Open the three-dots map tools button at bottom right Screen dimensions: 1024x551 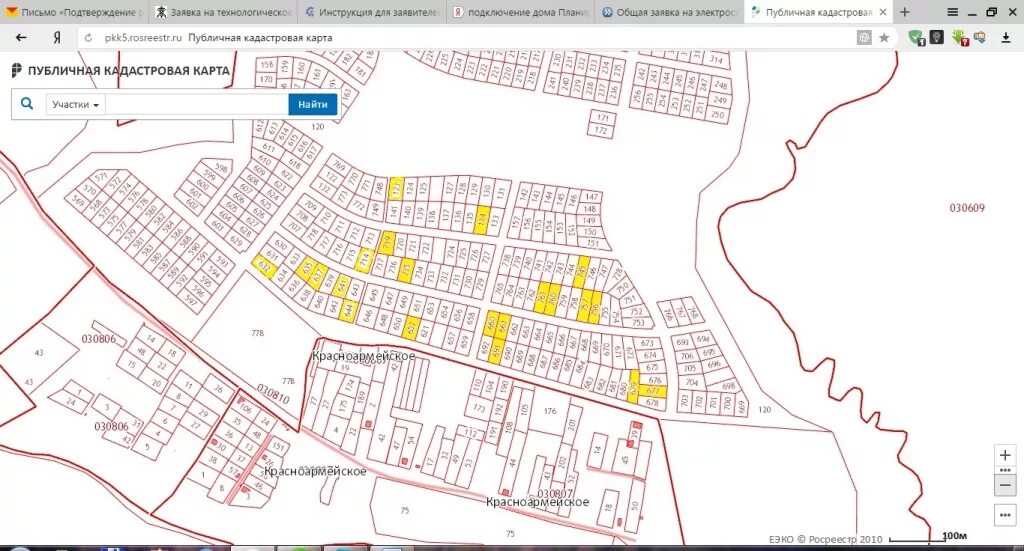(x=1005, y=515)
